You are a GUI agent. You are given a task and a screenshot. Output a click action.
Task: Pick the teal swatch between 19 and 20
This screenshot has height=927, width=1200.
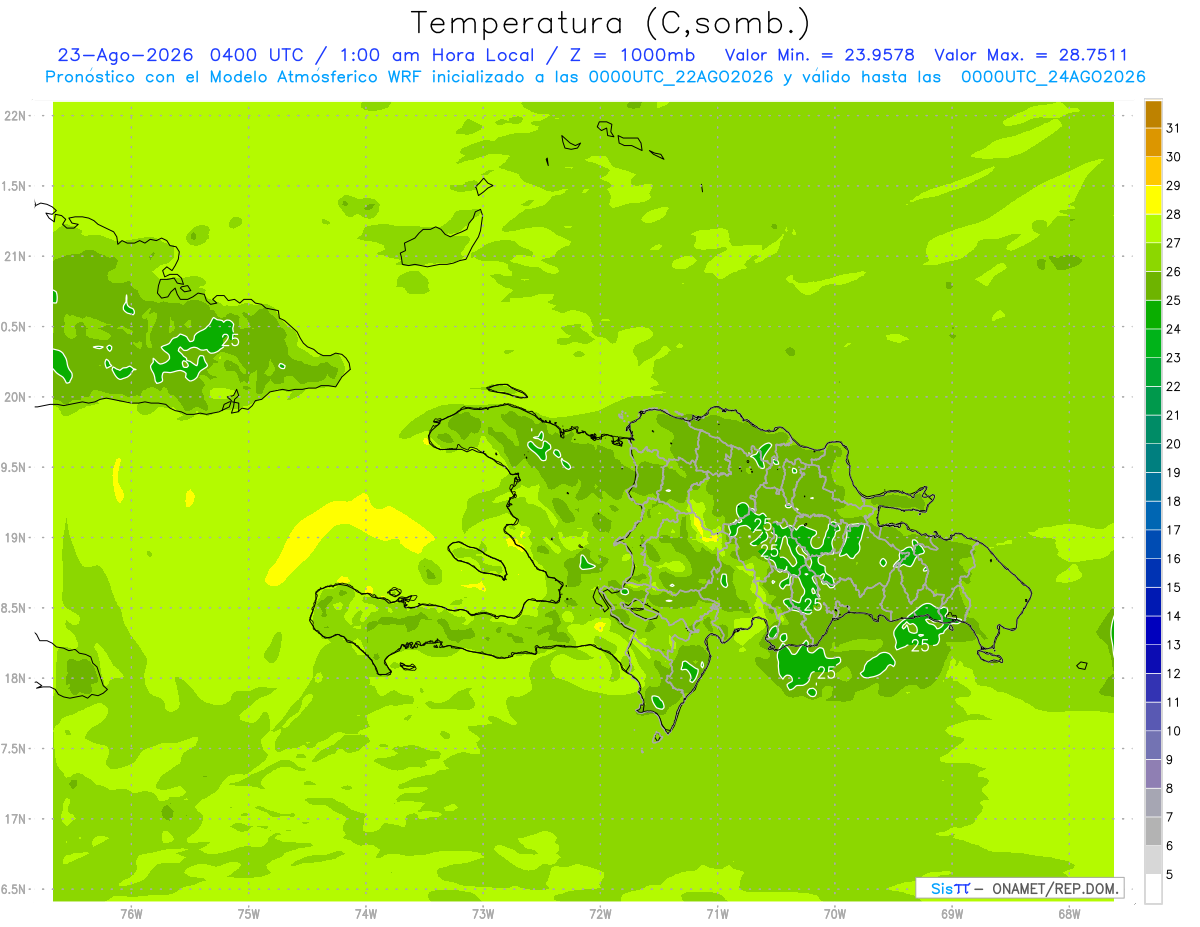coord(1153,458)
